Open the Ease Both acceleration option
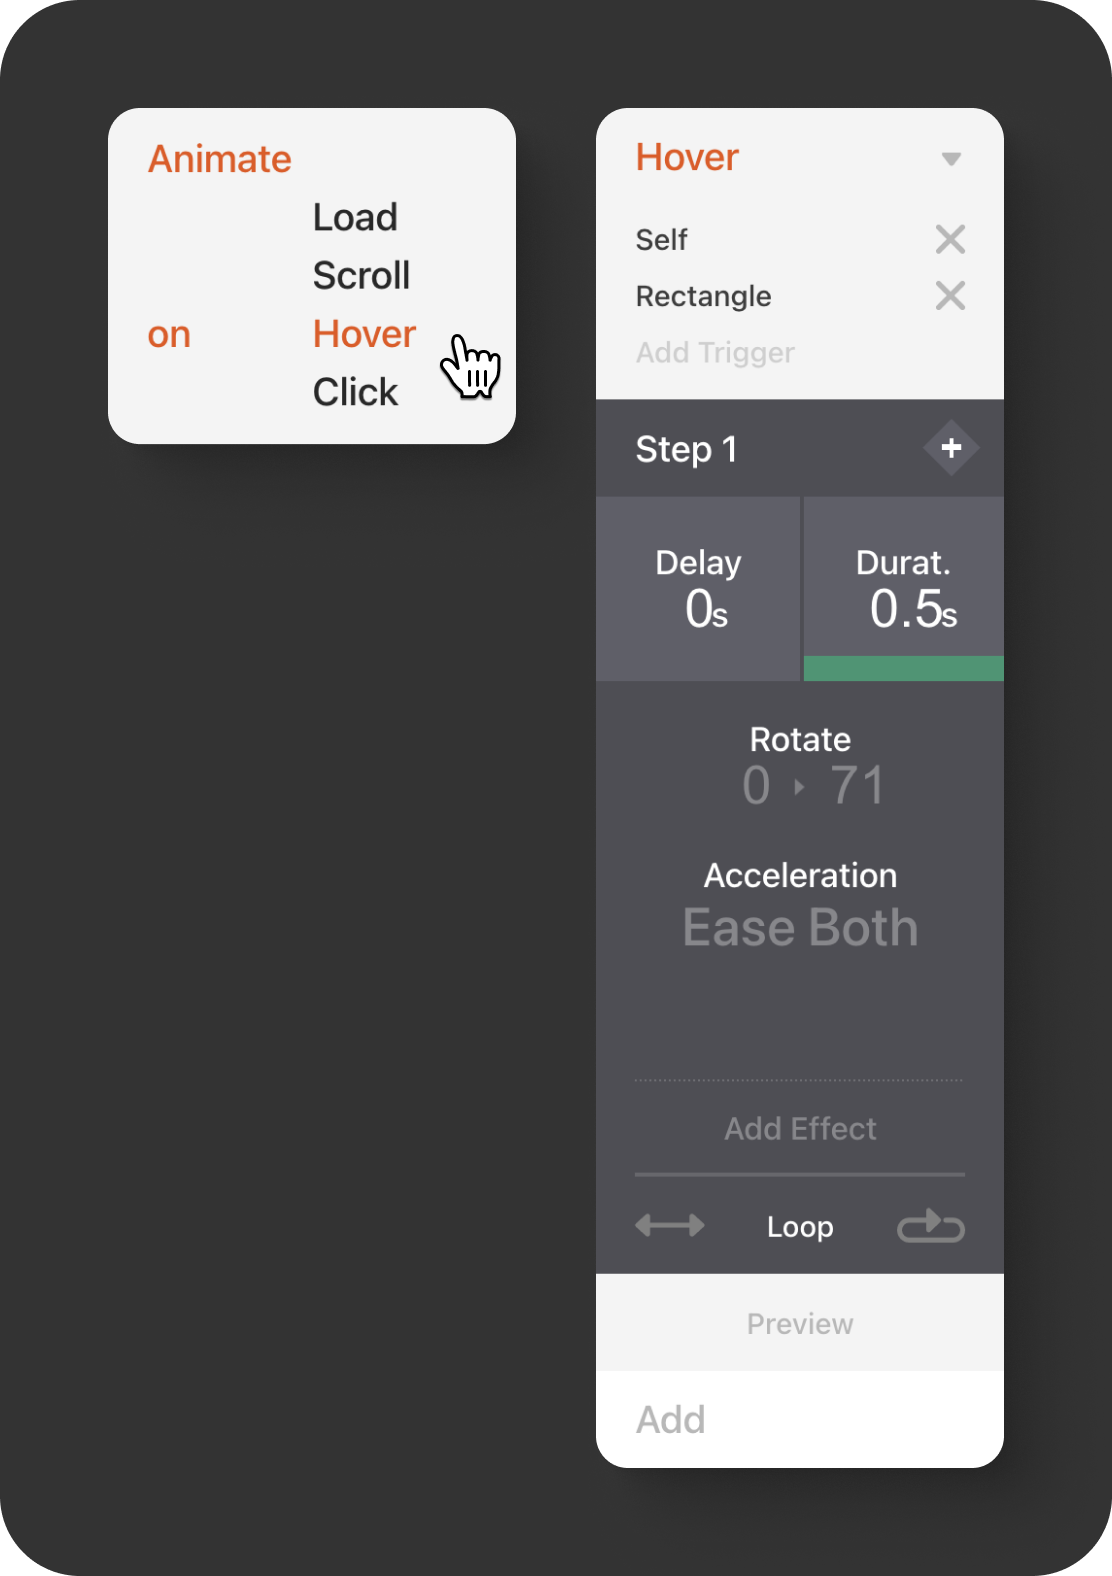The height and width of the screenshot is (1576, 1112). (x=800, y=927)
